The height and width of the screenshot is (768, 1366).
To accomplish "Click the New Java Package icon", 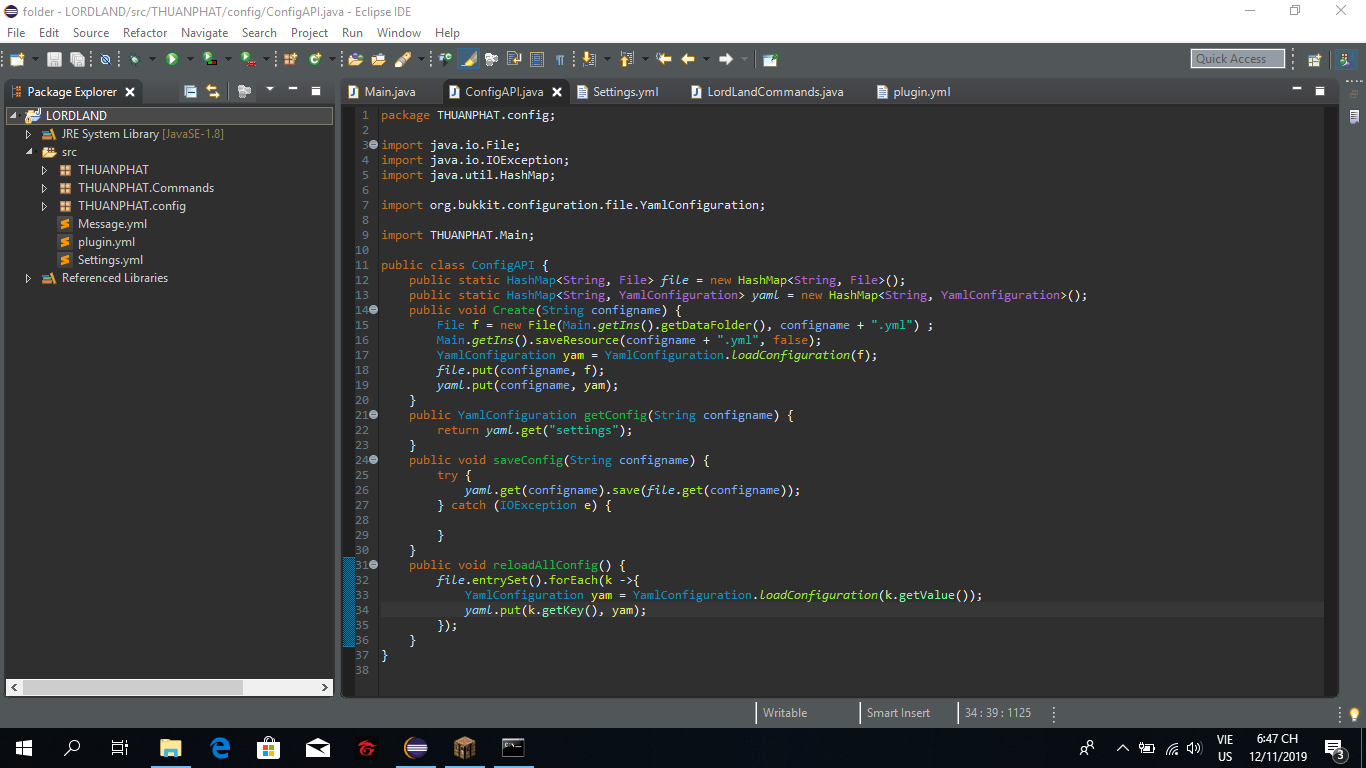I will click(x=290, y=59).
